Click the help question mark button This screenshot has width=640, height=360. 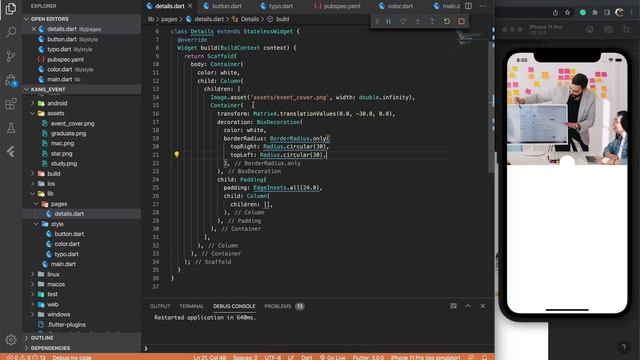(623, 347)
